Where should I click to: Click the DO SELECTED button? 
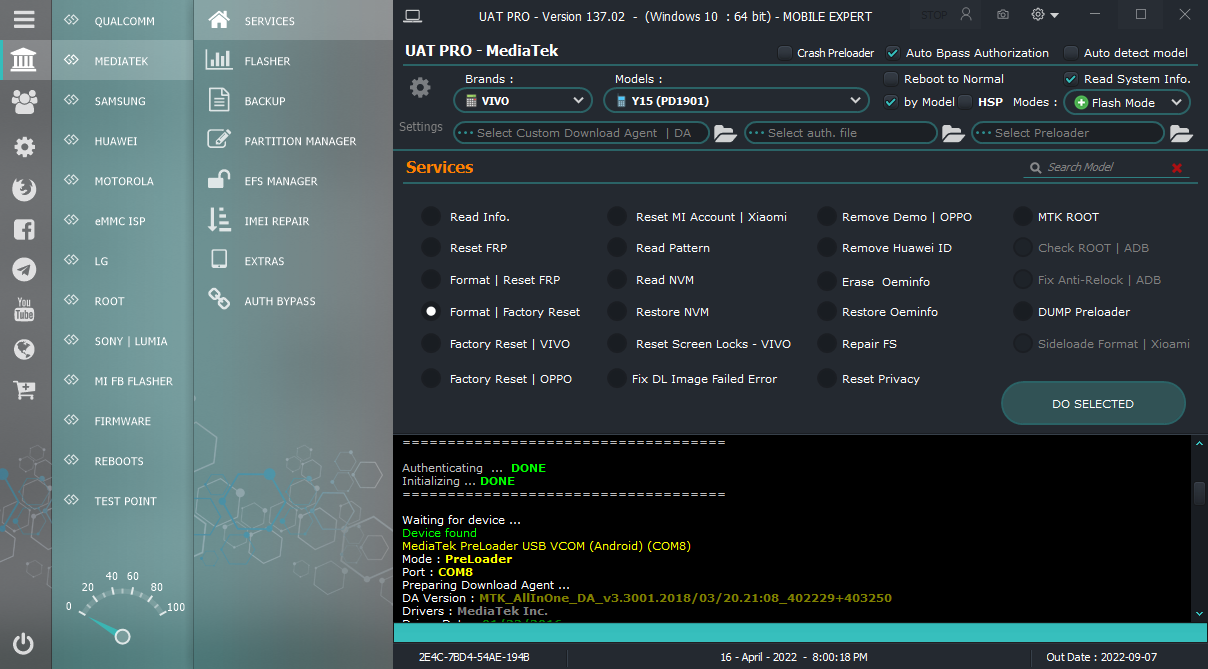(1093, 404)
